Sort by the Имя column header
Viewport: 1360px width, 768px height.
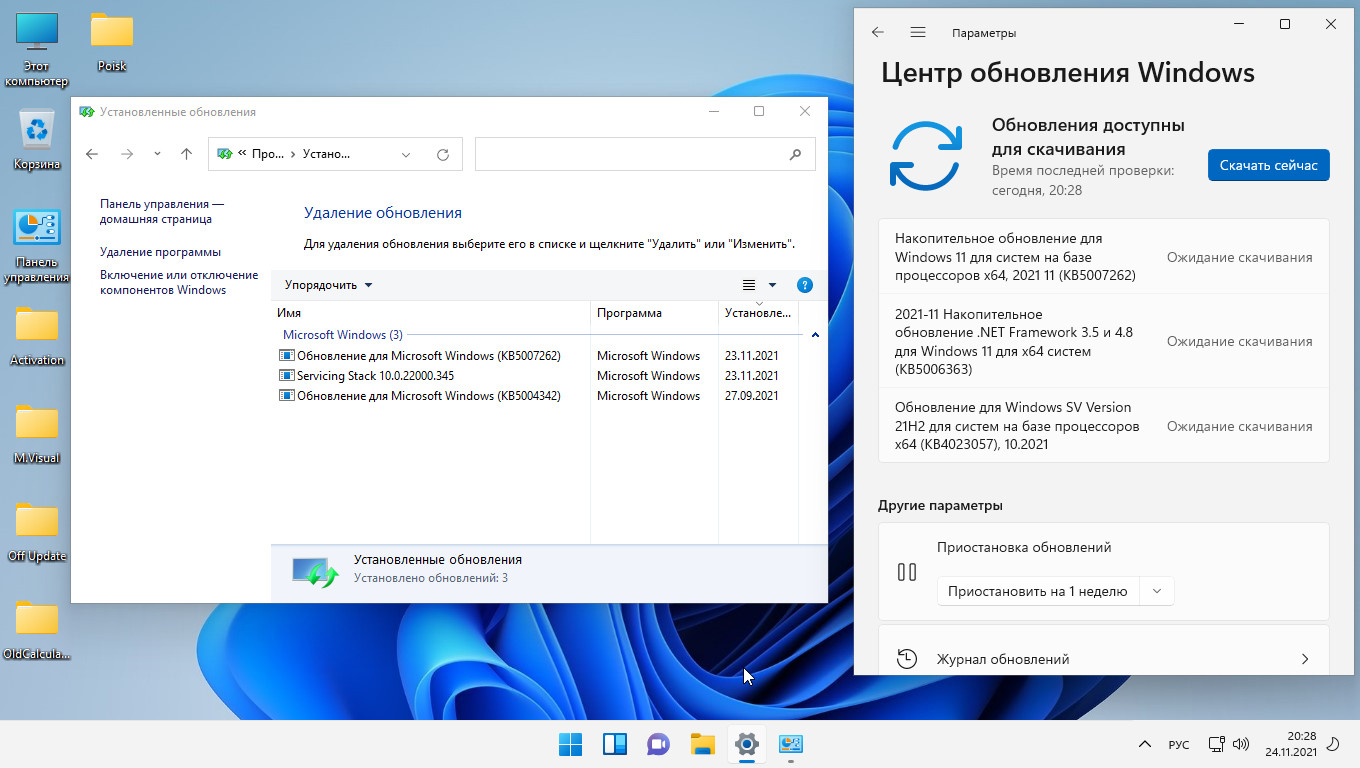pyautogui.click(x=431, y=313)
